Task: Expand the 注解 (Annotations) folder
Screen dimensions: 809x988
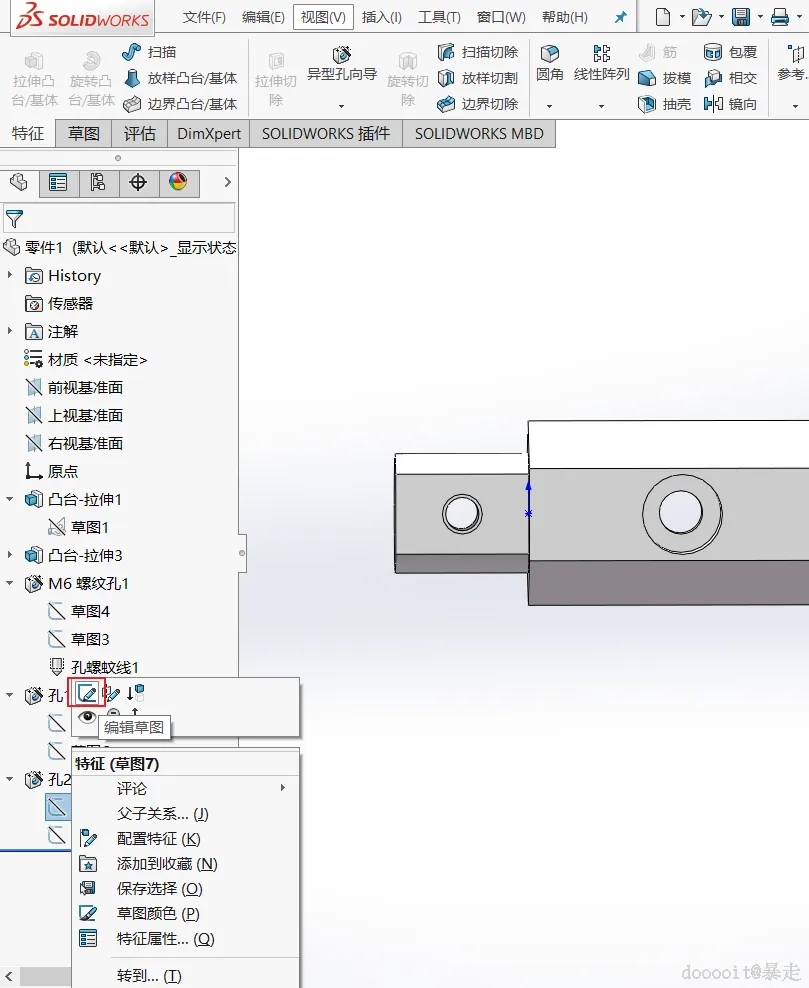Action: (10, 331)
